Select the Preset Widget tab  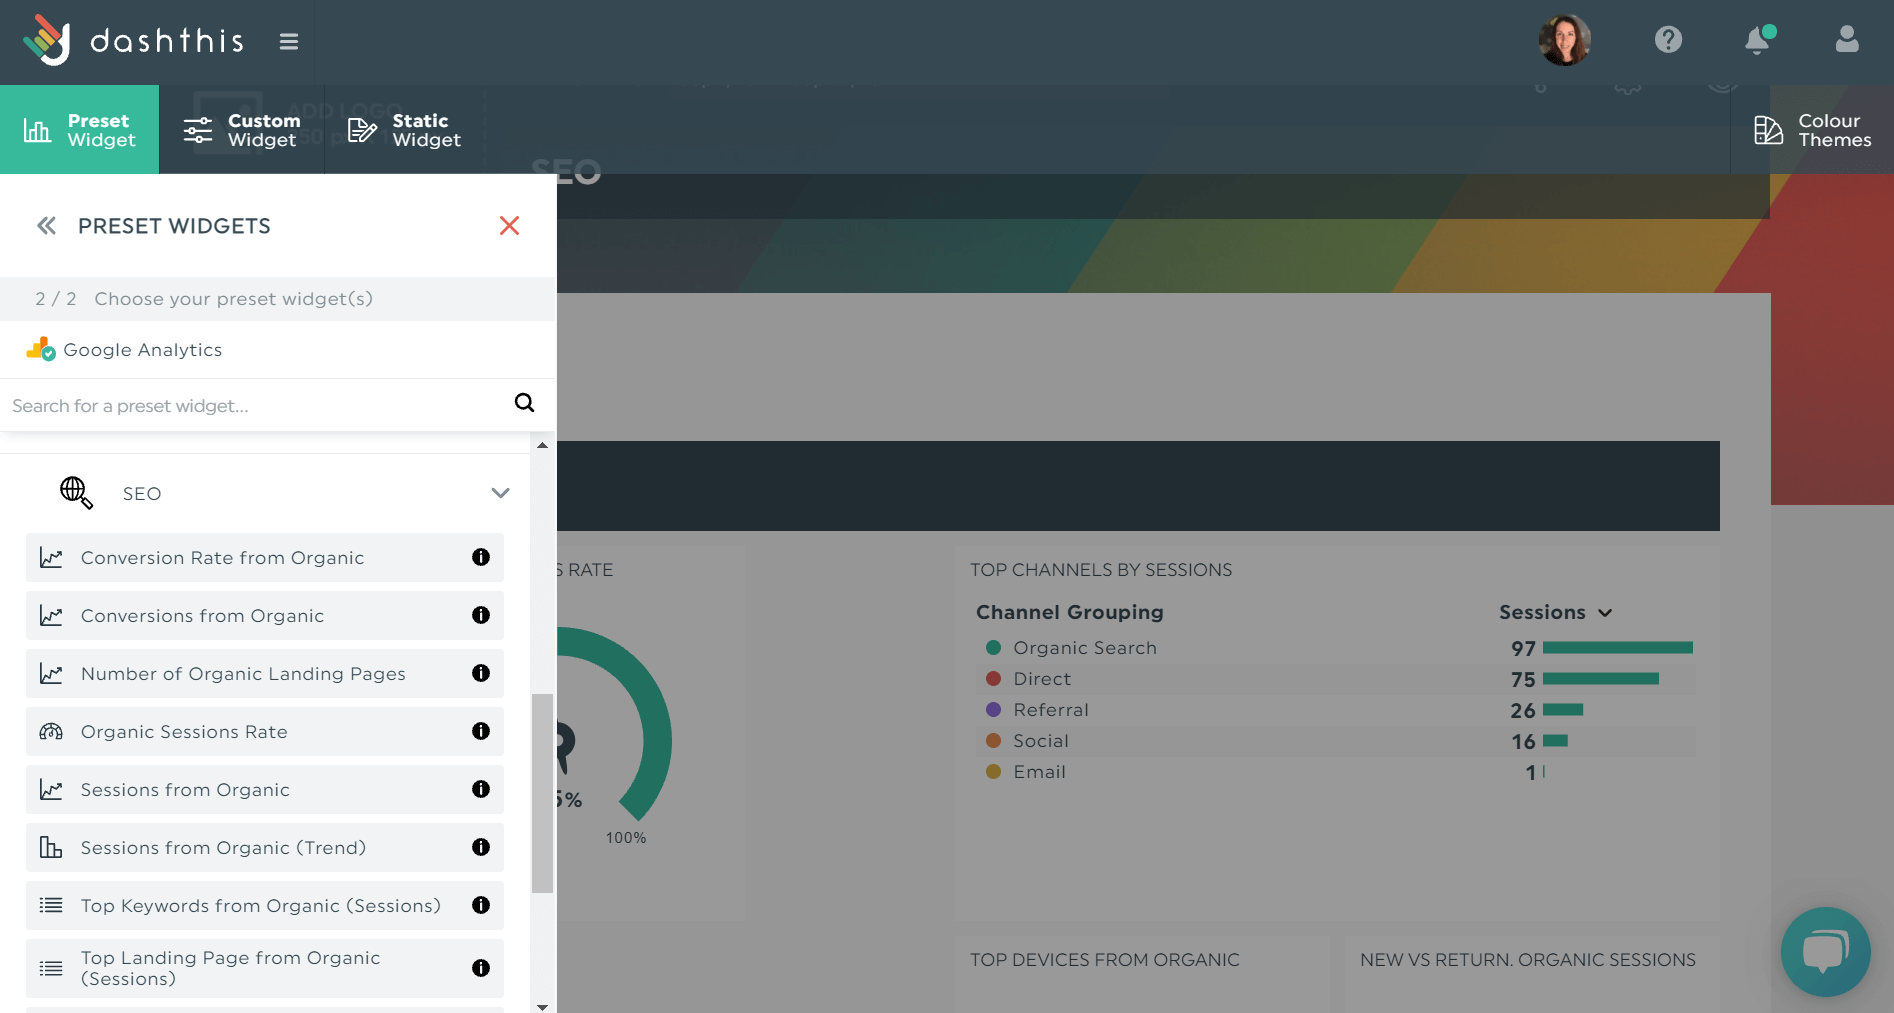79,130
